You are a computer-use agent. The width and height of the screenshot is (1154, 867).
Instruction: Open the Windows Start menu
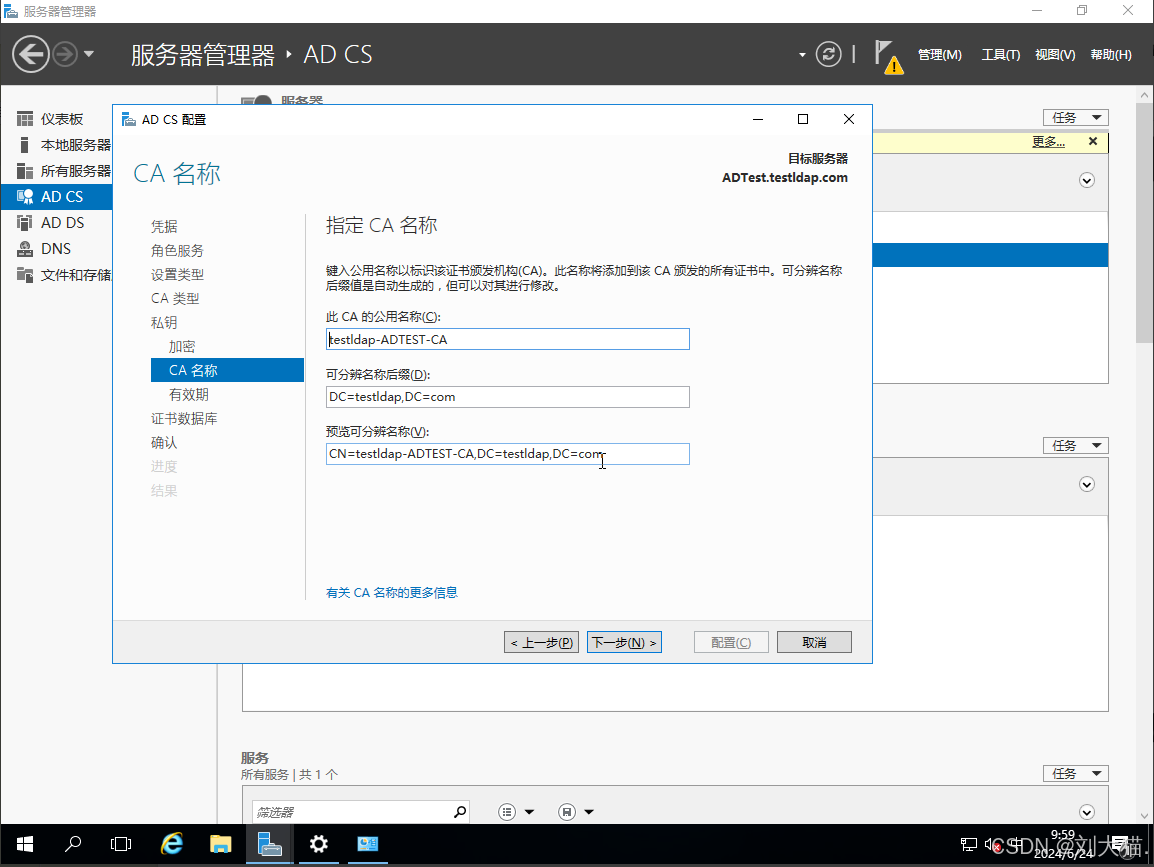[25, 844]
